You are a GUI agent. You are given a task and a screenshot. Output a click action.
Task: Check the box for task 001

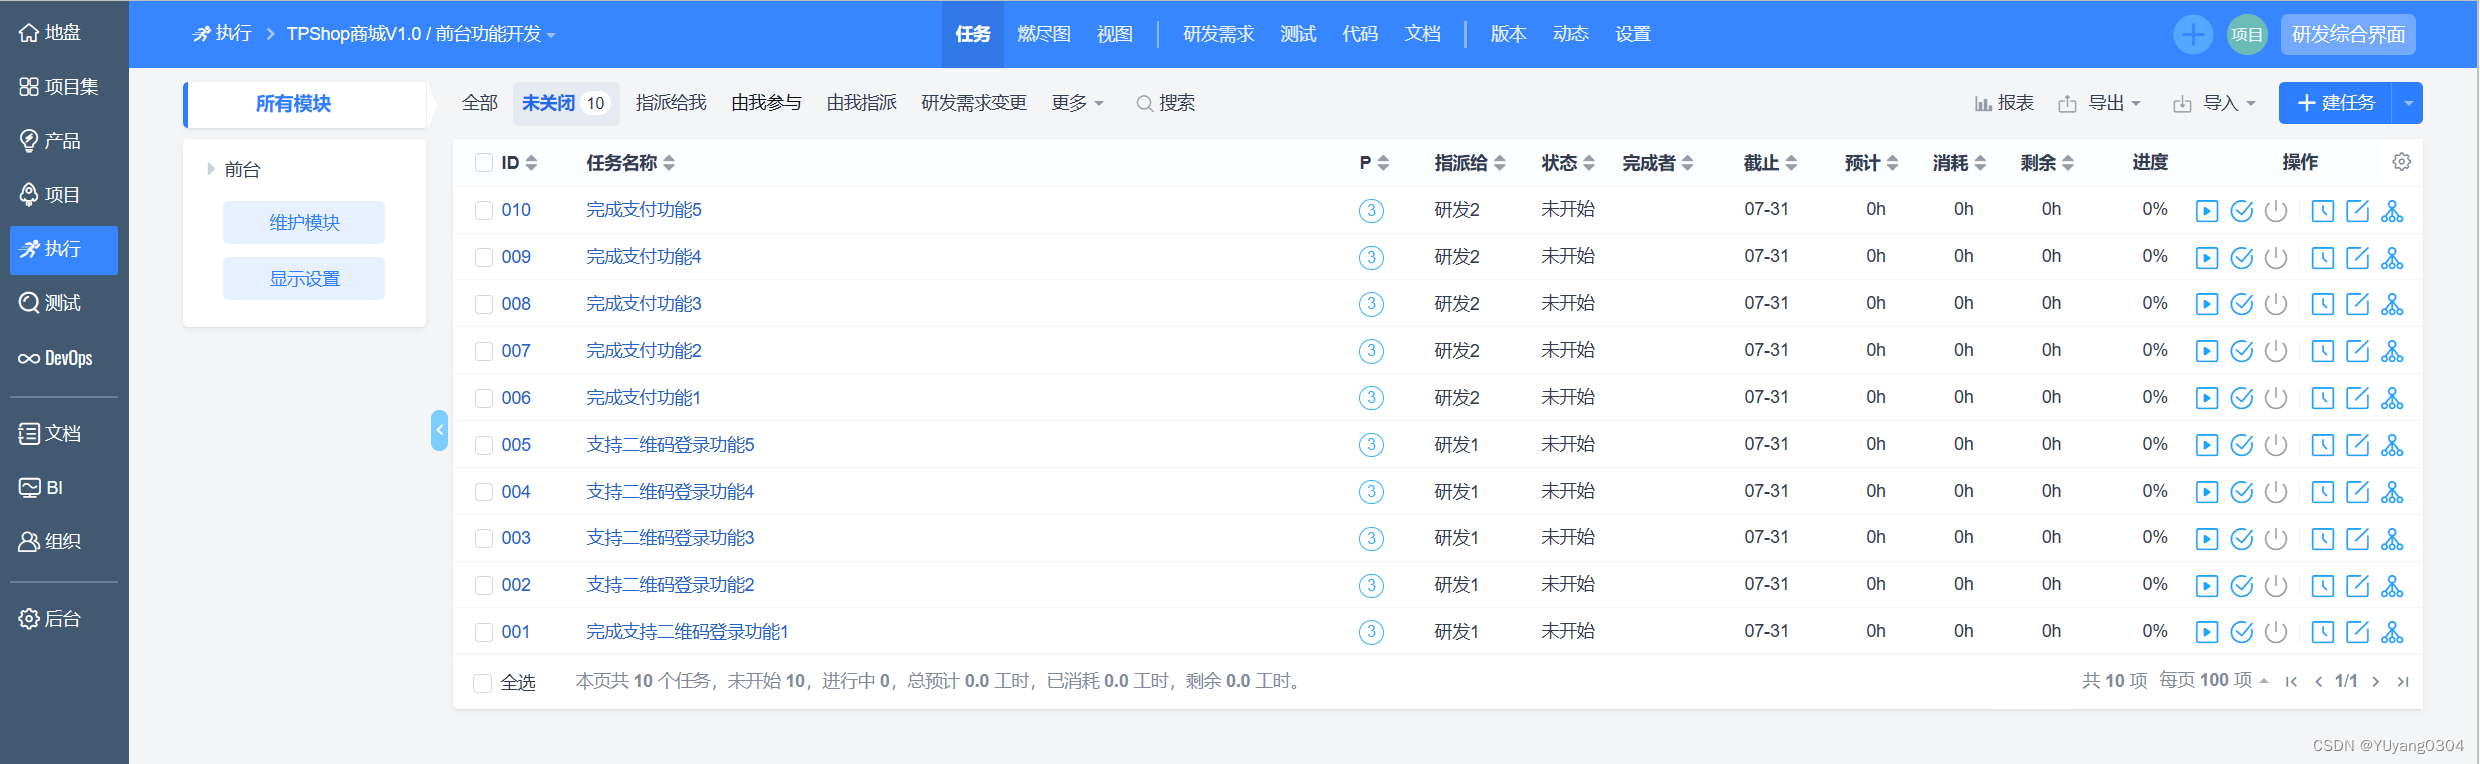coord(484,632)
